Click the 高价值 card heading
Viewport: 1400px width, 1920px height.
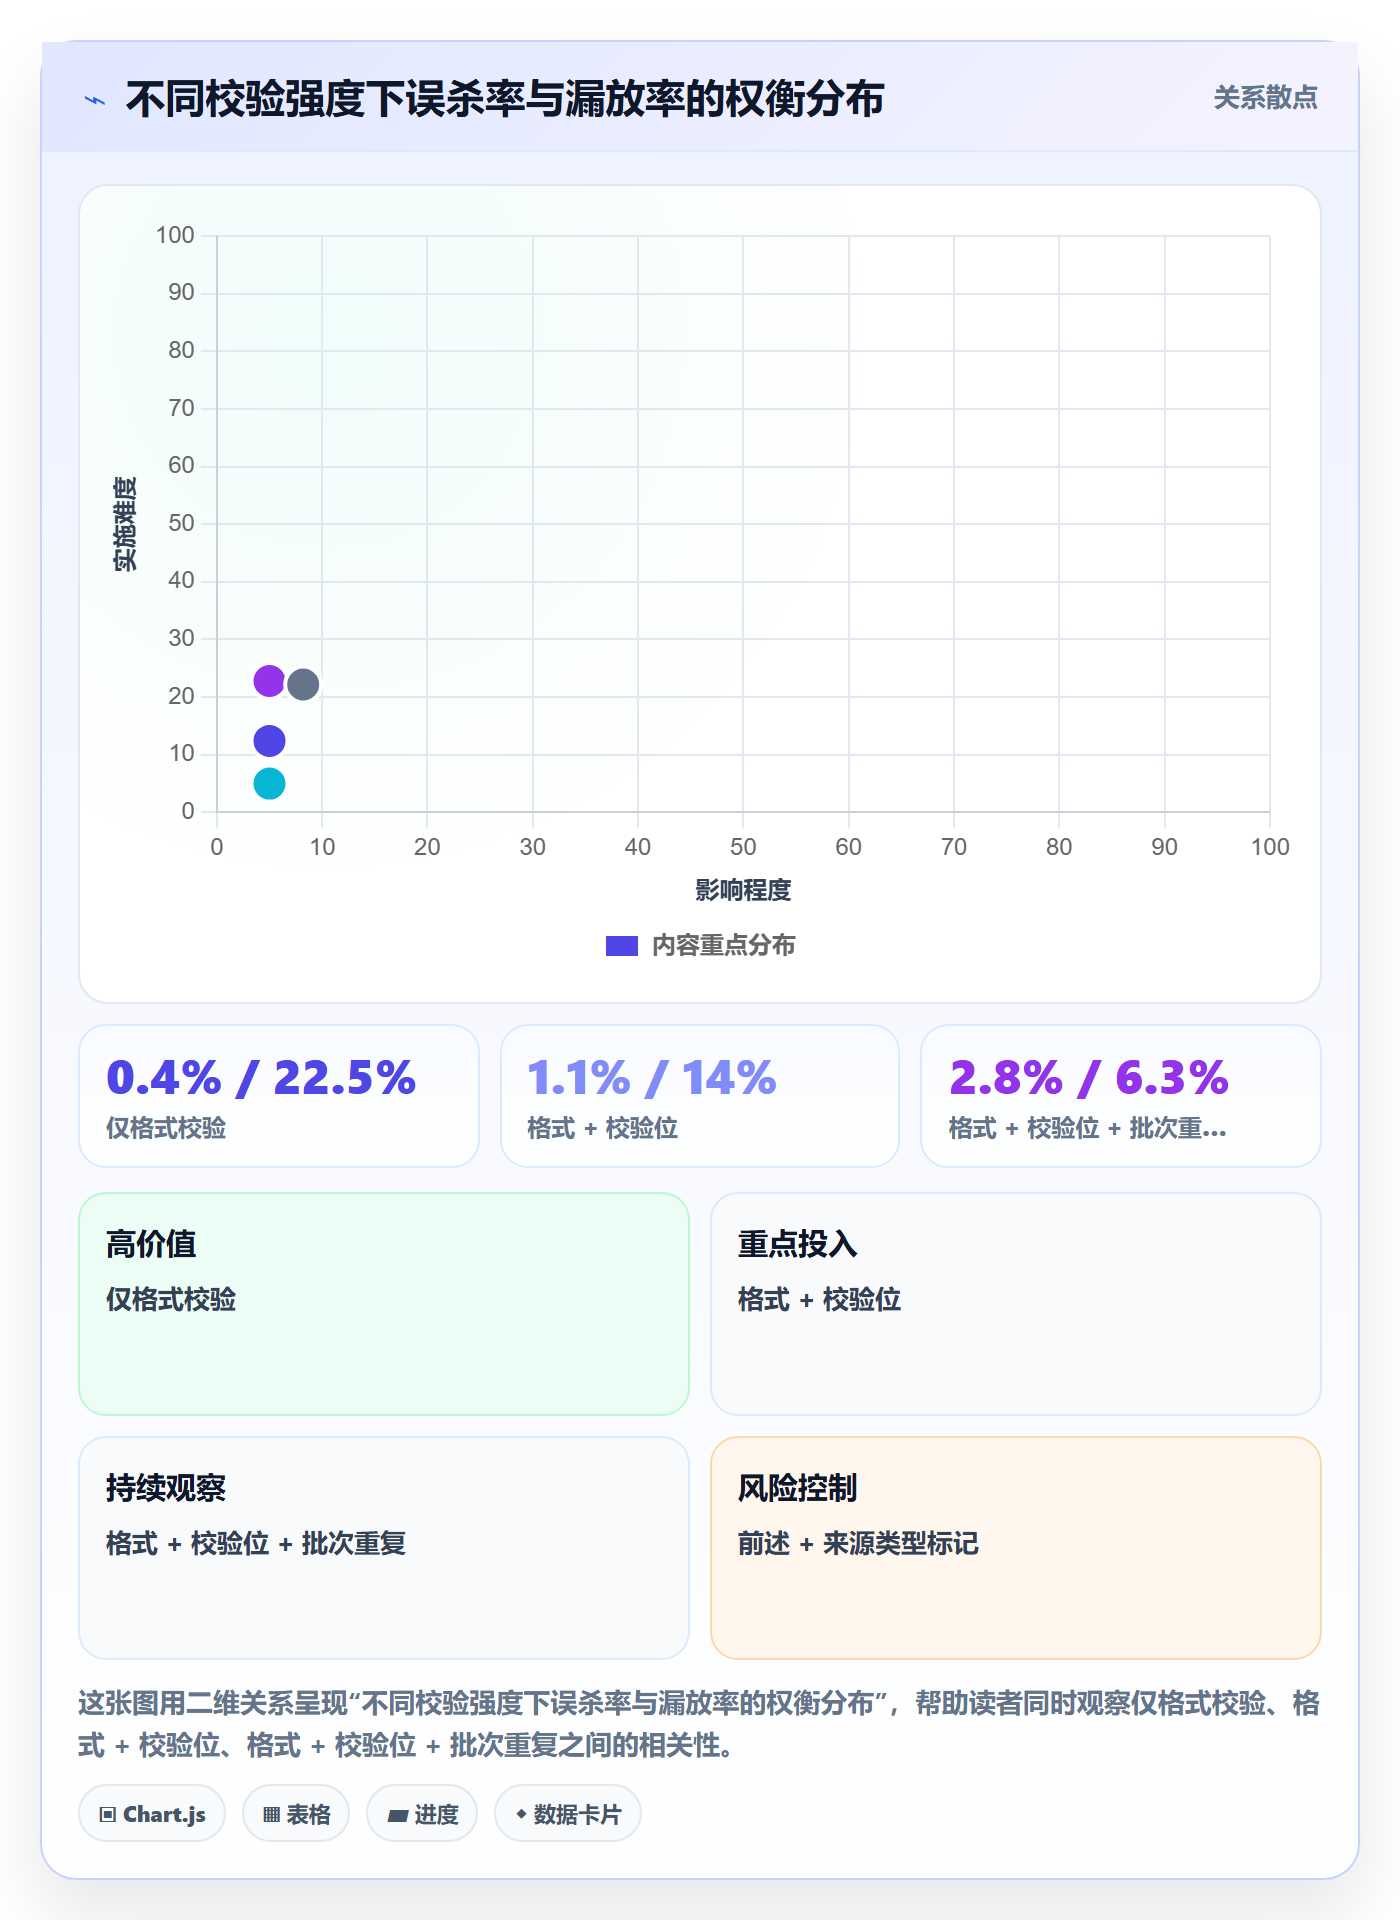point(151,1244)
